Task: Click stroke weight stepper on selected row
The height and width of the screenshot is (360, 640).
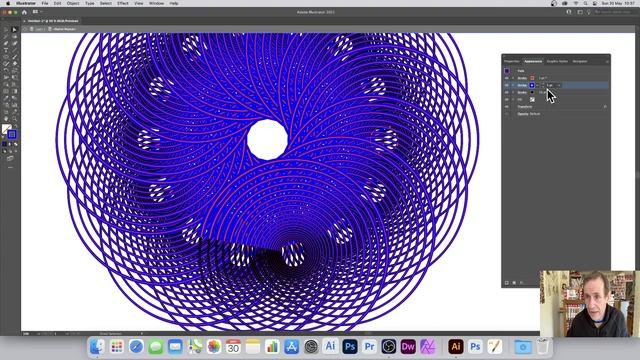Action: coord(543,85)
